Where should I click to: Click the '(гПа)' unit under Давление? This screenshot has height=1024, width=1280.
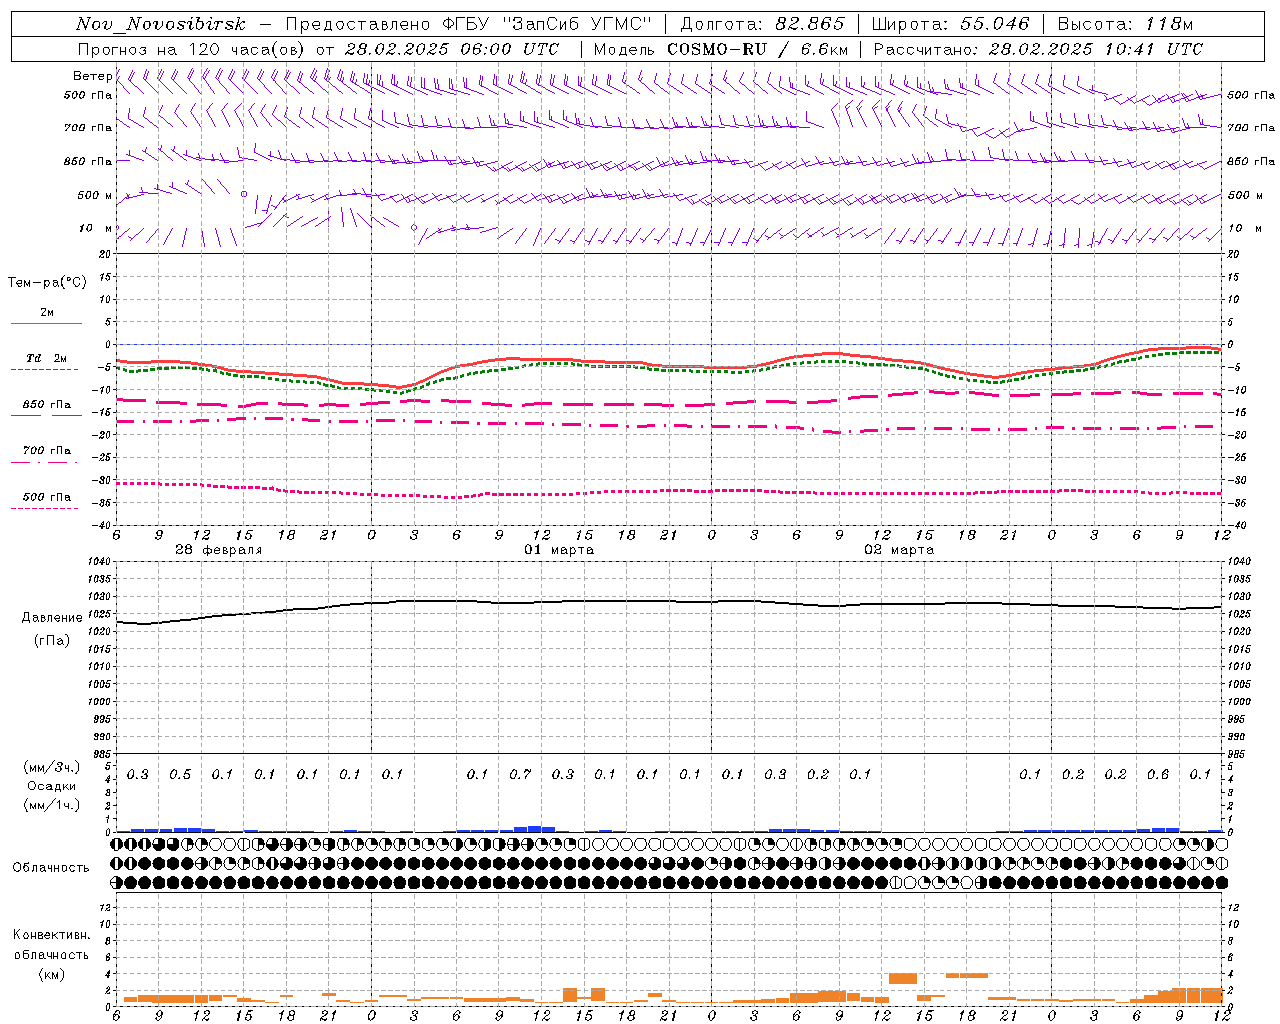click(52, 640)
